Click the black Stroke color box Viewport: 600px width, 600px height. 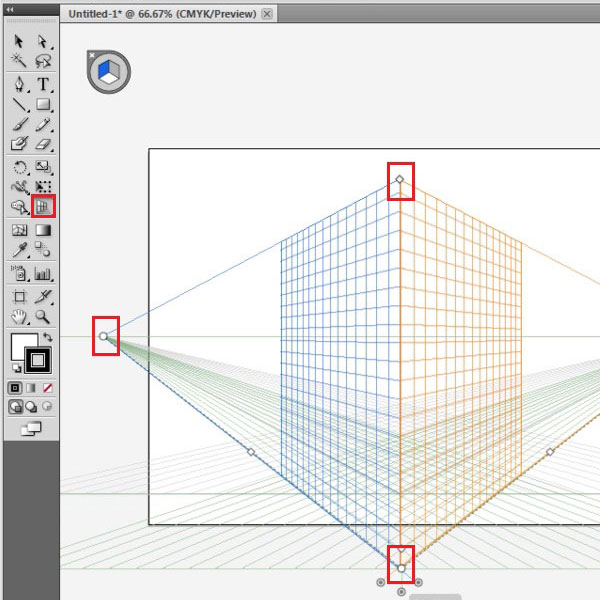[38, 360]
